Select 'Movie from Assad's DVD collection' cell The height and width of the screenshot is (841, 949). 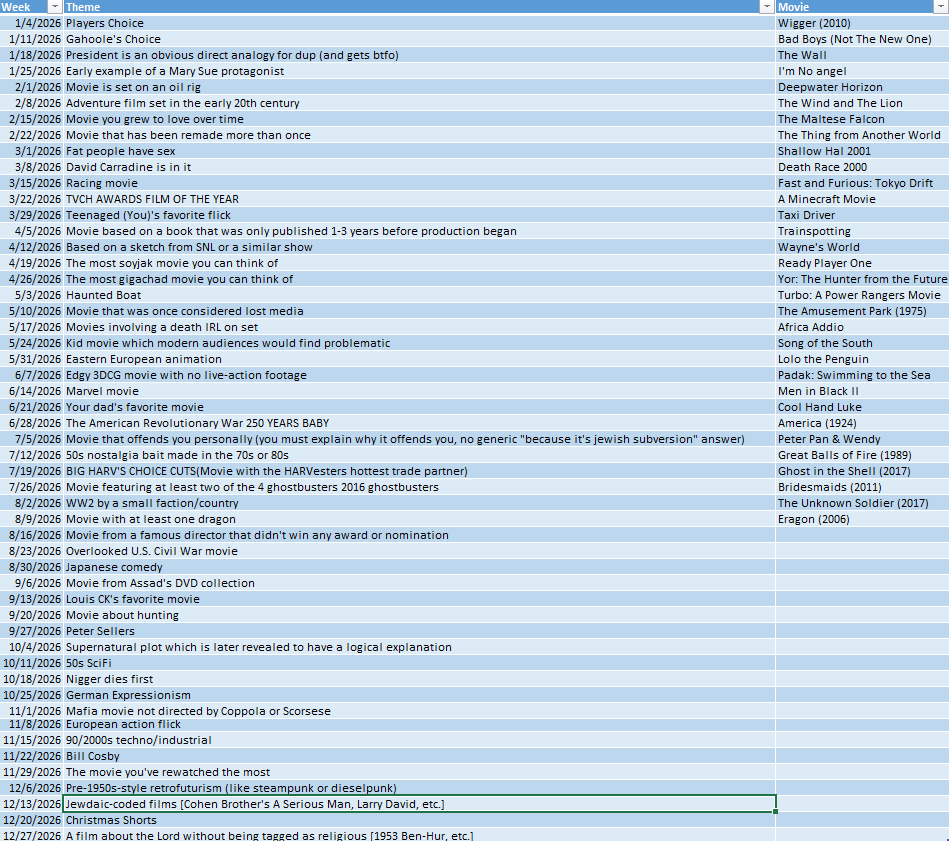coord(419,583)
